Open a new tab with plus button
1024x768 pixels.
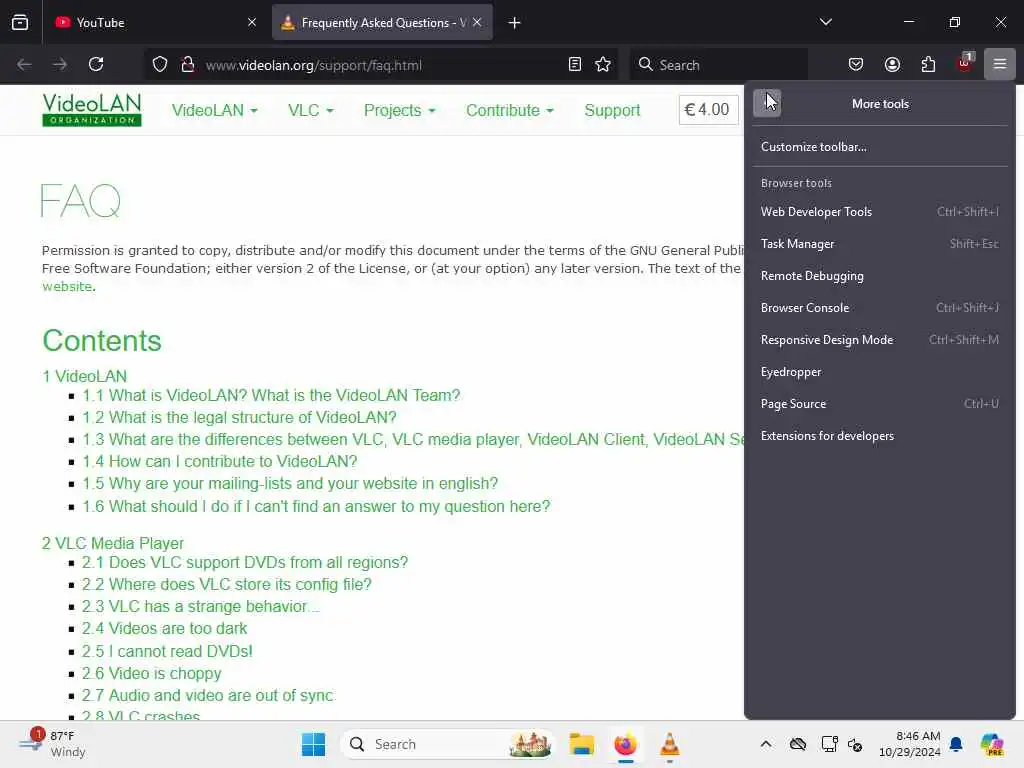pyautogui.click(x=514, y=23)
